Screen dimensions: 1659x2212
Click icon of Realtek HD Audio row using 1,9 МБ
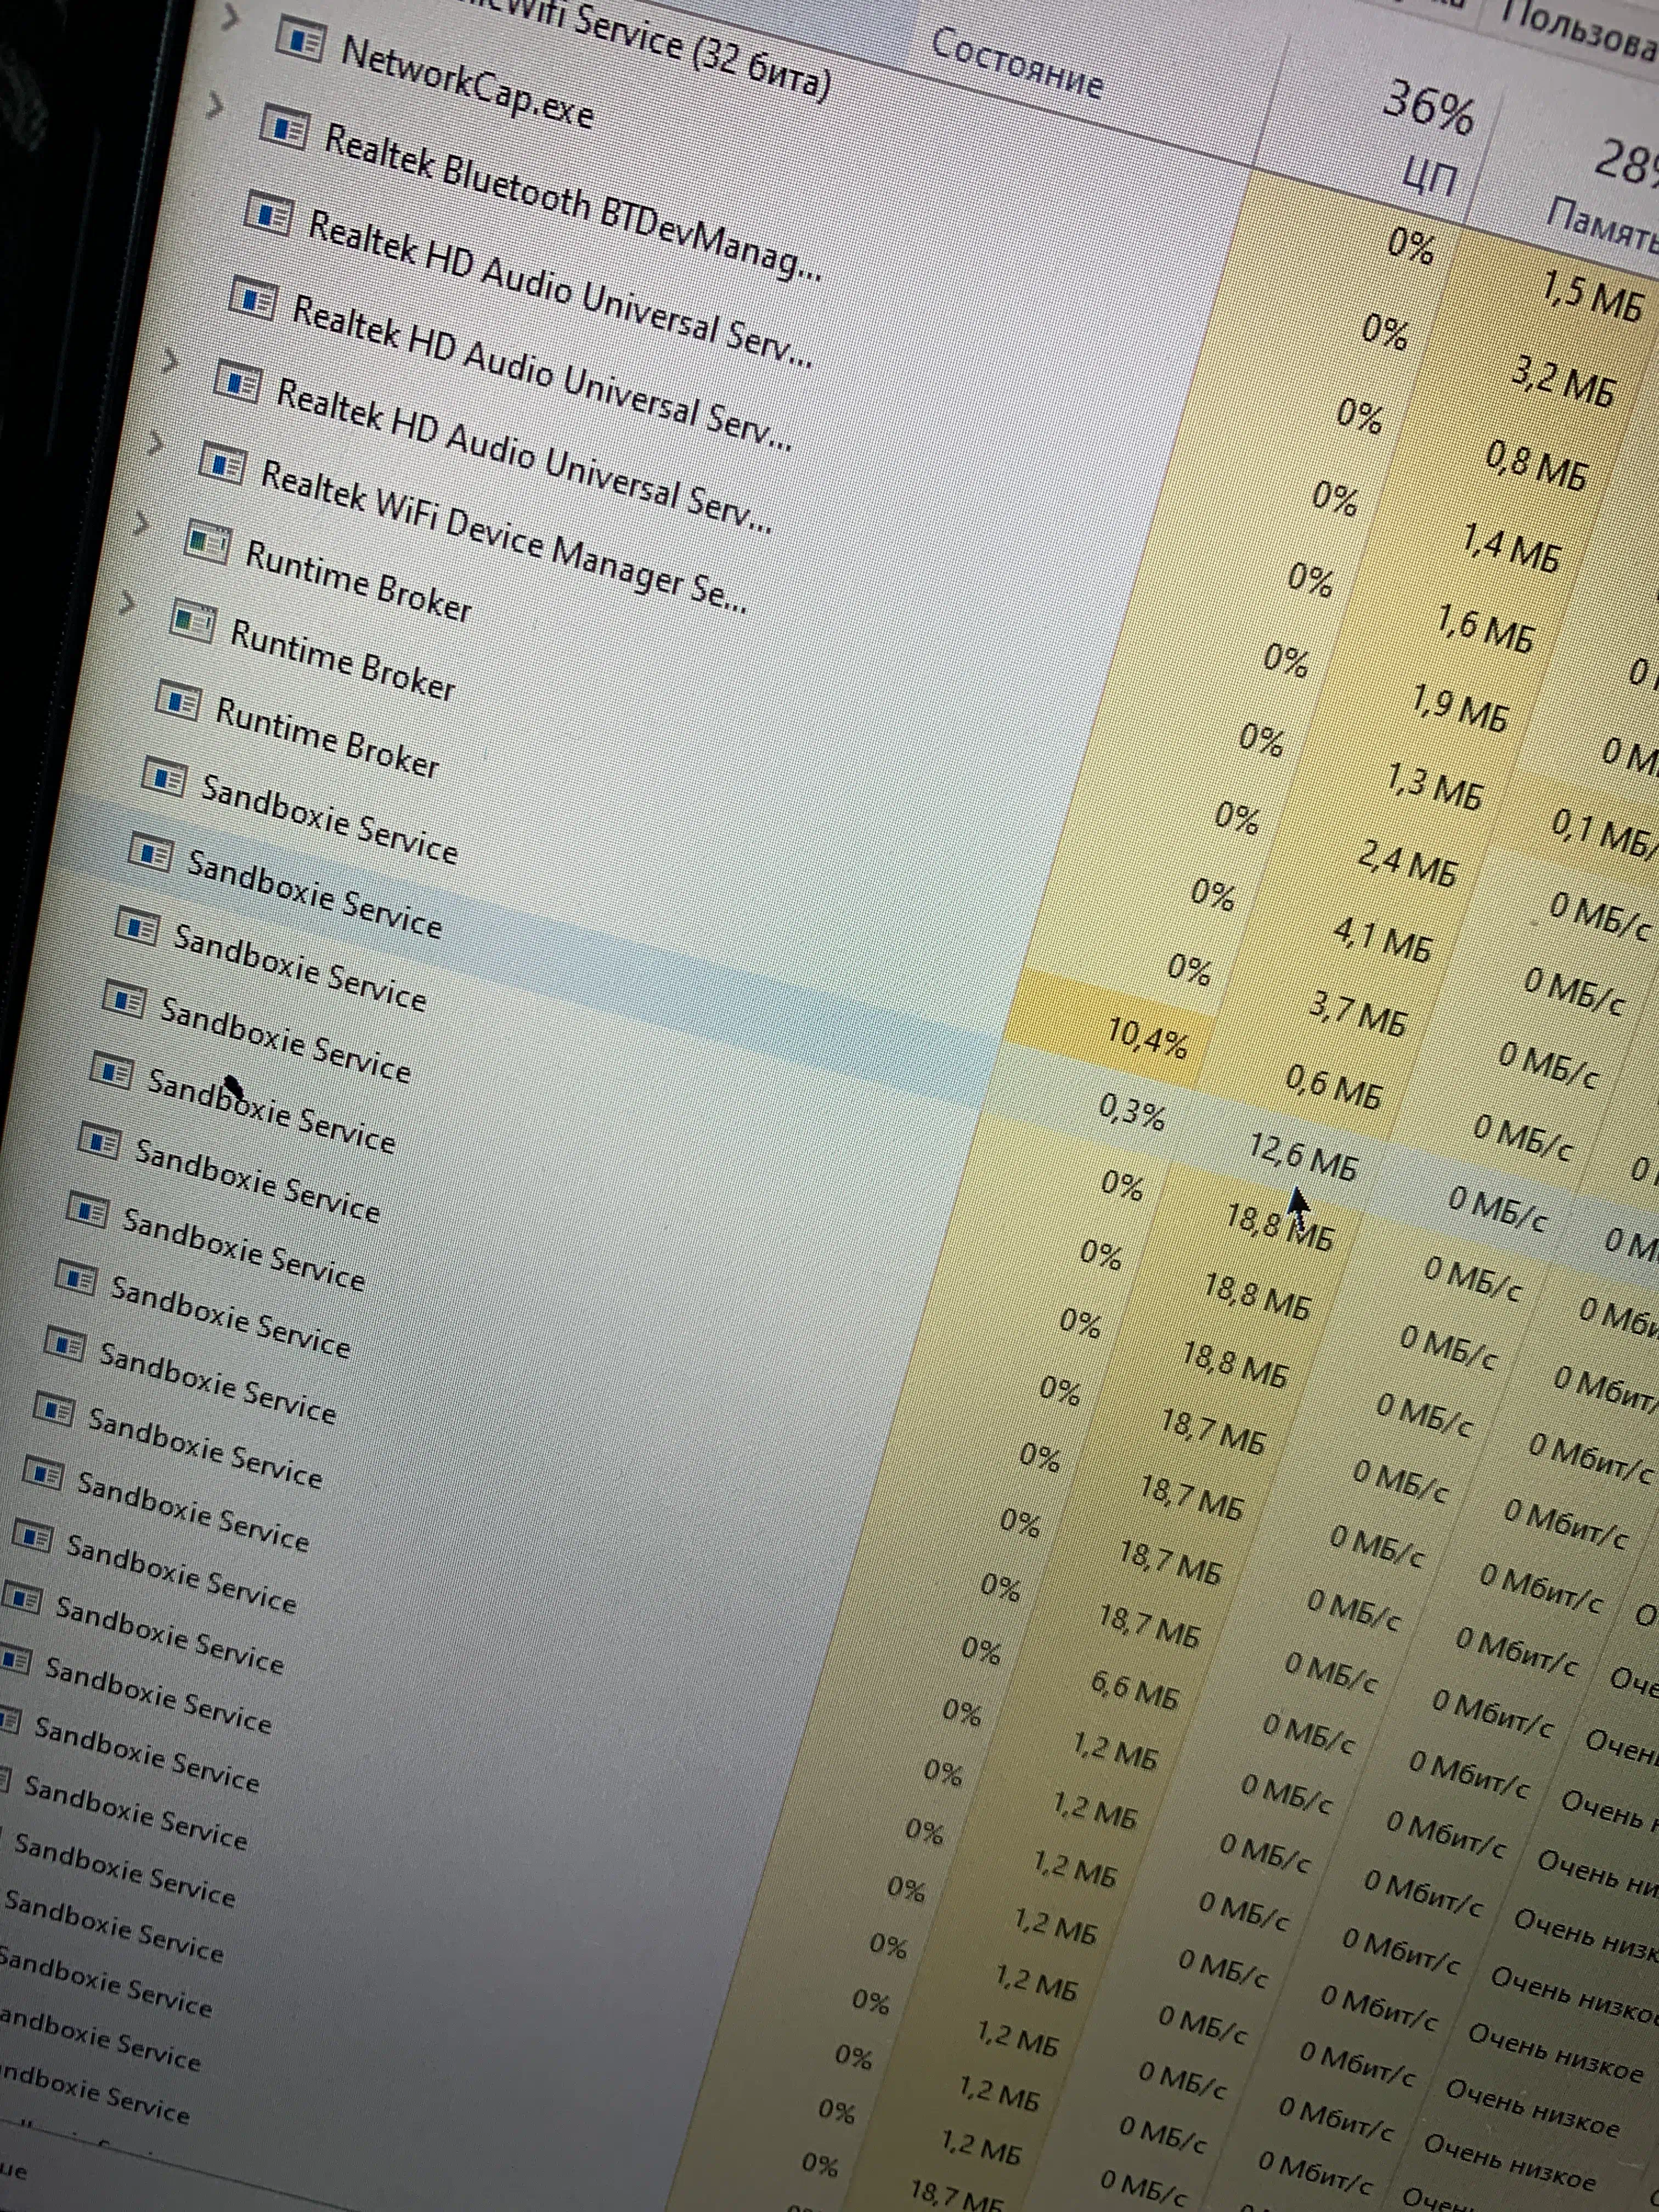[x=237, y=382]
